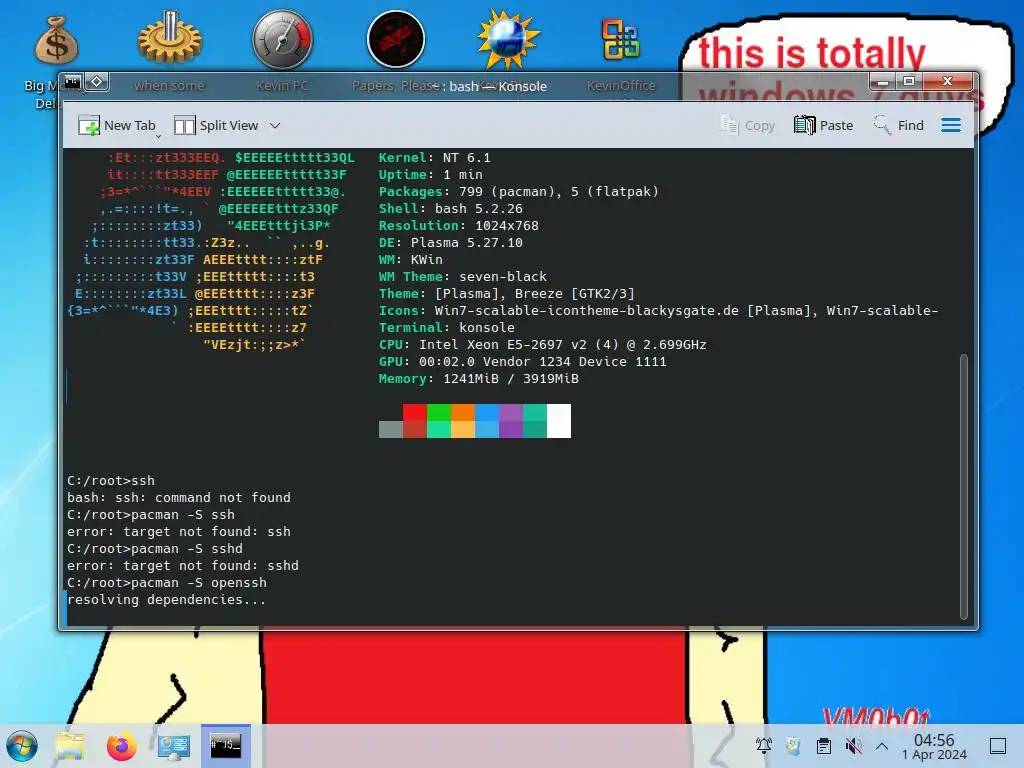Click the 'bash: ssh: command not found' line
Image resolution: width=1024 pixels, height=768 pixels.
click(x=179, y=498)
